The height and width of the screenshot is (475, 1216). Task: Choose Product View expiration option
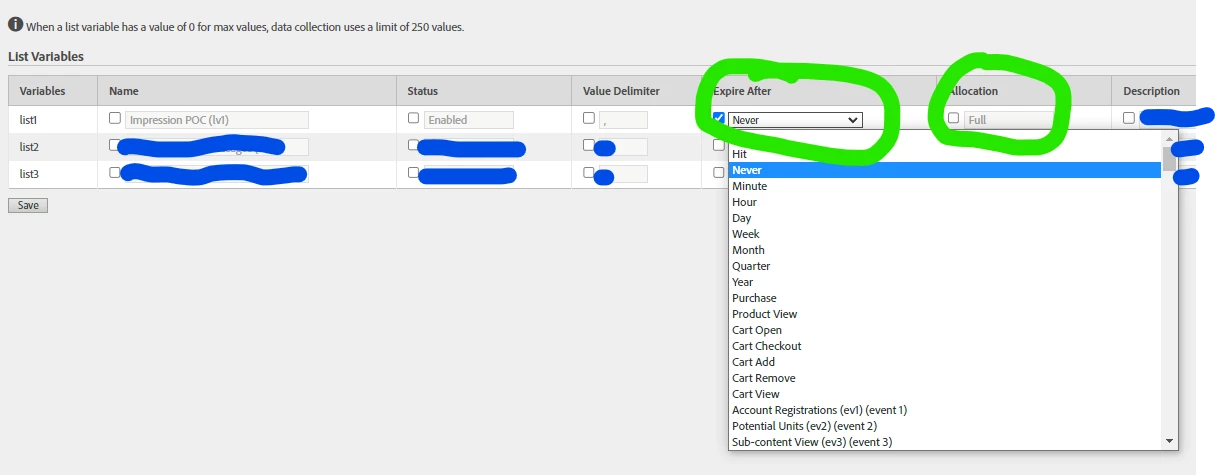(945, 314)
